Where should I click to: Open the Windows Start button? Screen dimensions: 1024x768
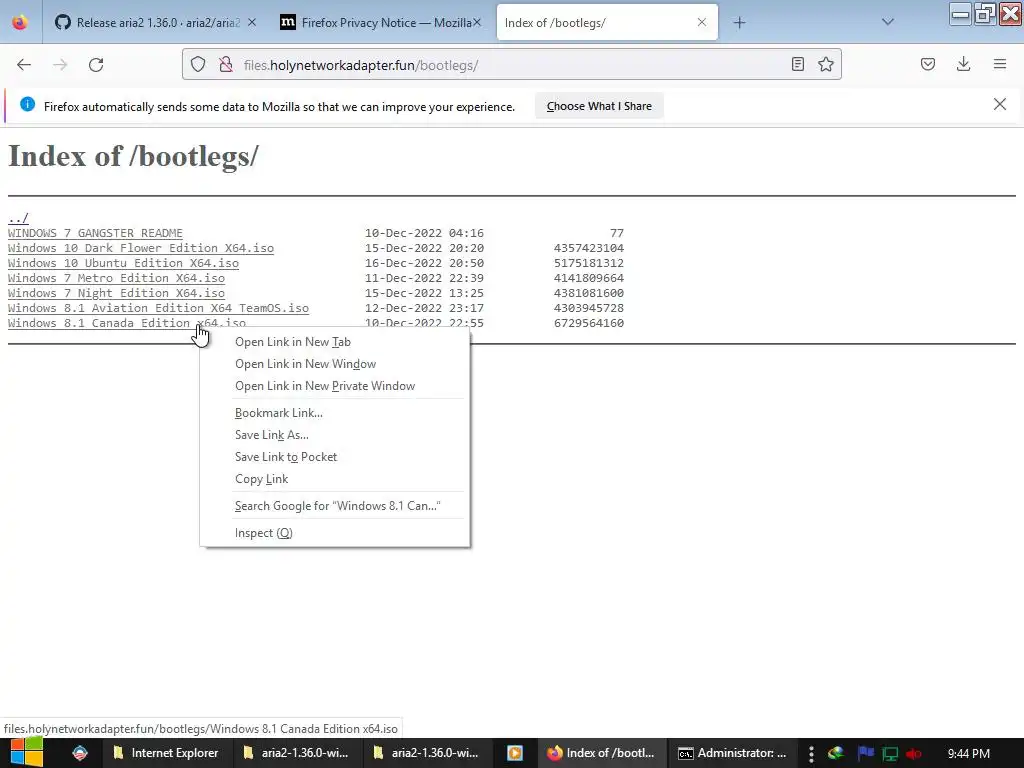pos(27,752)
